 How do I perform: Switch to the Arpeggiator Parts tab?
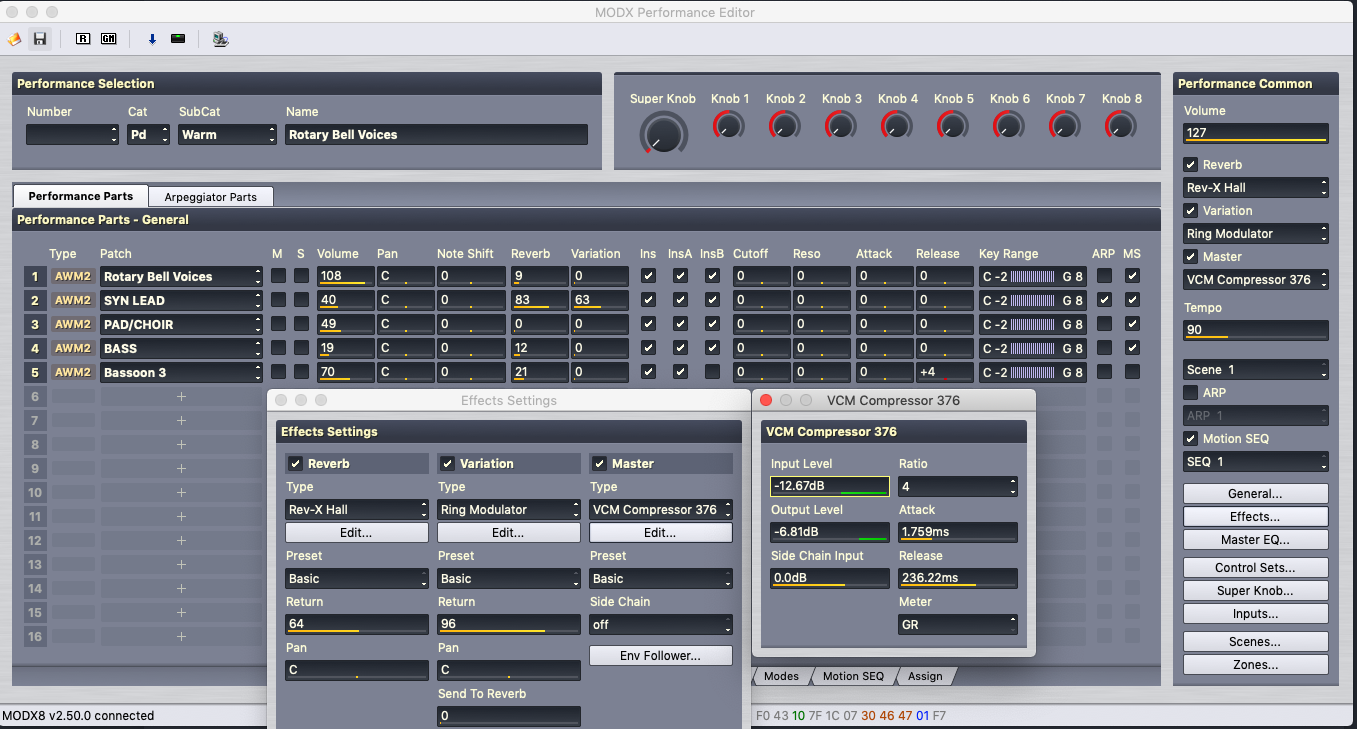[210, 197]
